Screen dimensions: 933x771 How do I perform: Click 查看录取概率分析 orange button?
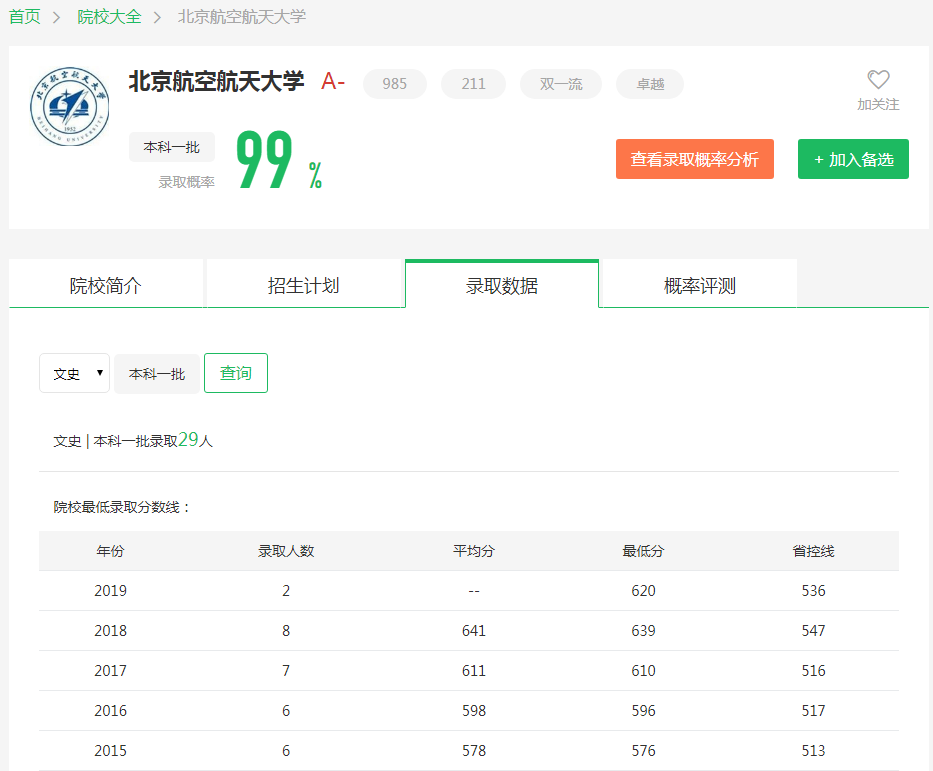click(695, 159)
